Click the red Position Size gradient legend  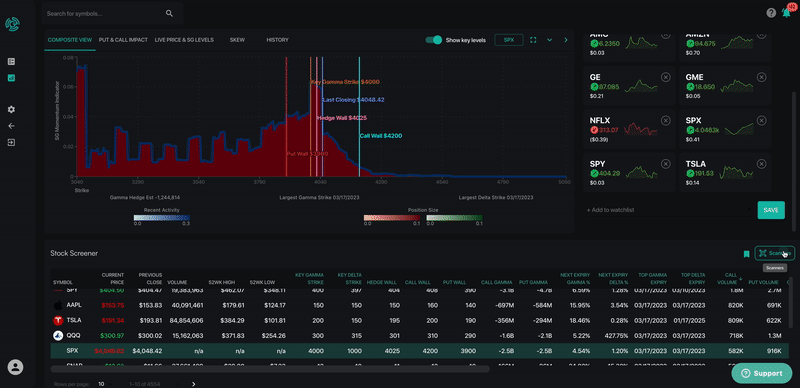click(x=391, y=217)
